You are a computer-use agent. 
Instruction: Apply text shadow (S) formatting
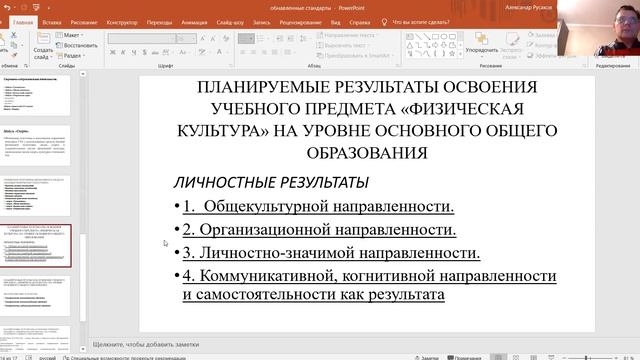[144, 52]
